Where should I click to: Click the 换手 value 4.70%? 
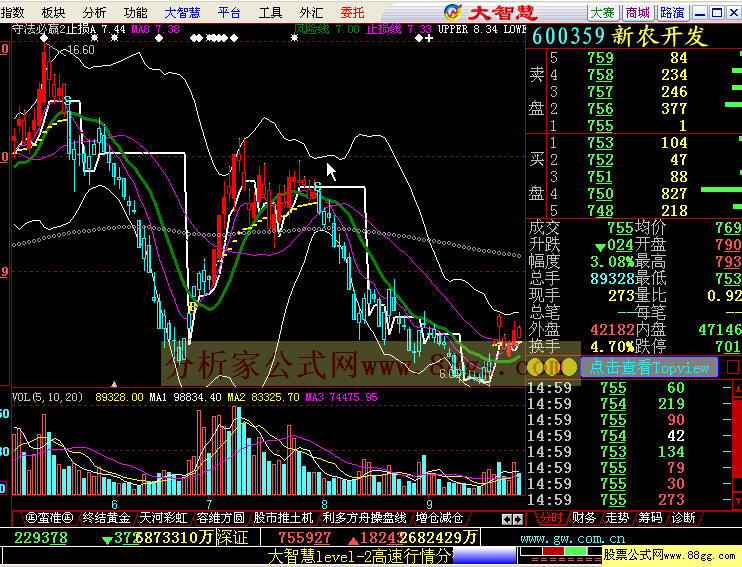tap(612, 347)
